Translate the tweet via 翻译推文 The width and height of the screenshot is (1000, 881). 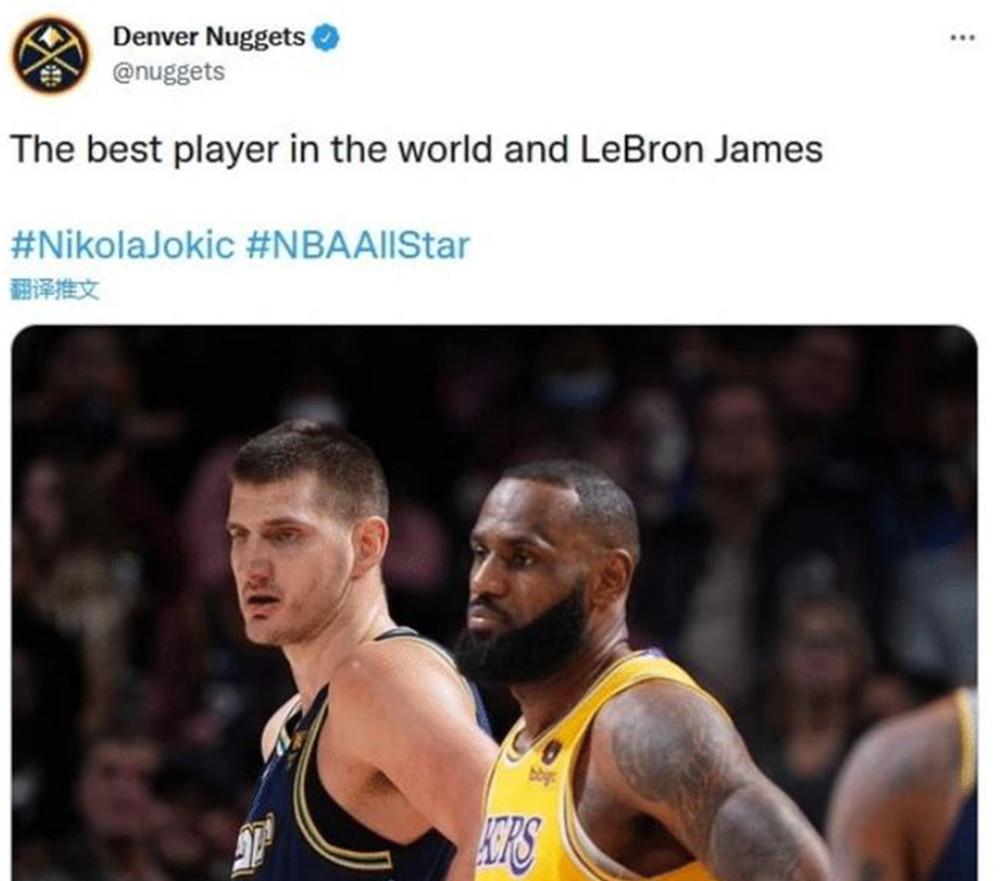[x=55, y=290]
